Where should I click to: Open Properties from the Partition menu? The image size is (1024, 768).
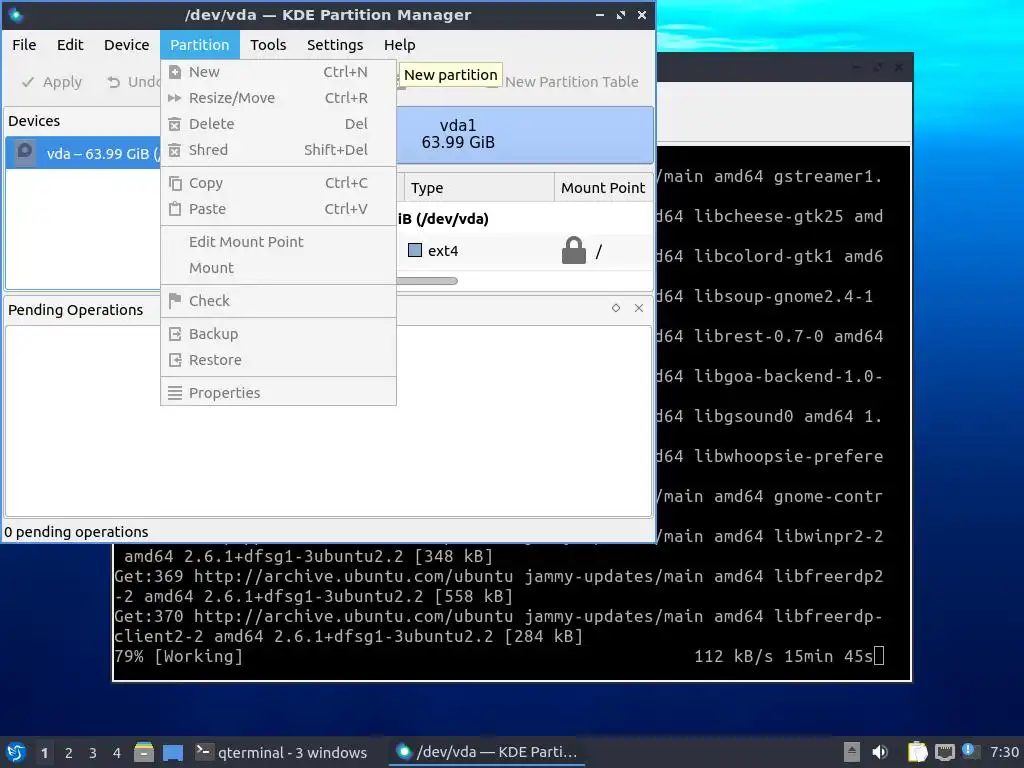(278, 392)
